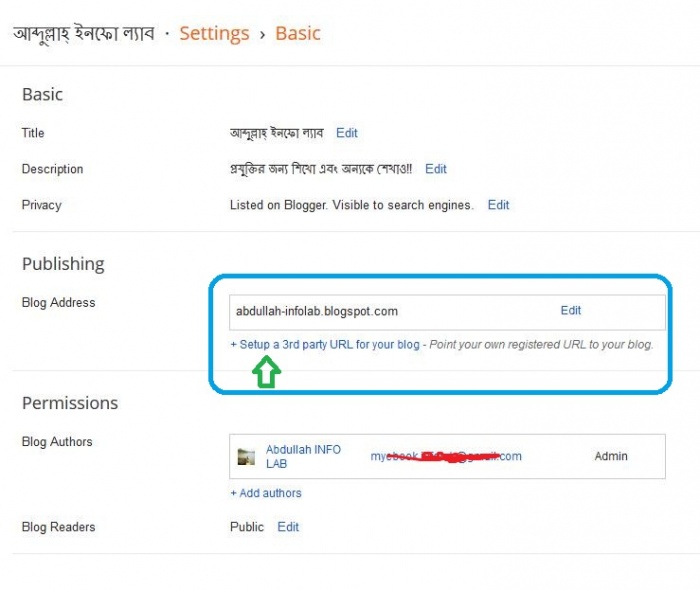Edit the blog Title
The image size is (700, 590).
coord(346,133)
